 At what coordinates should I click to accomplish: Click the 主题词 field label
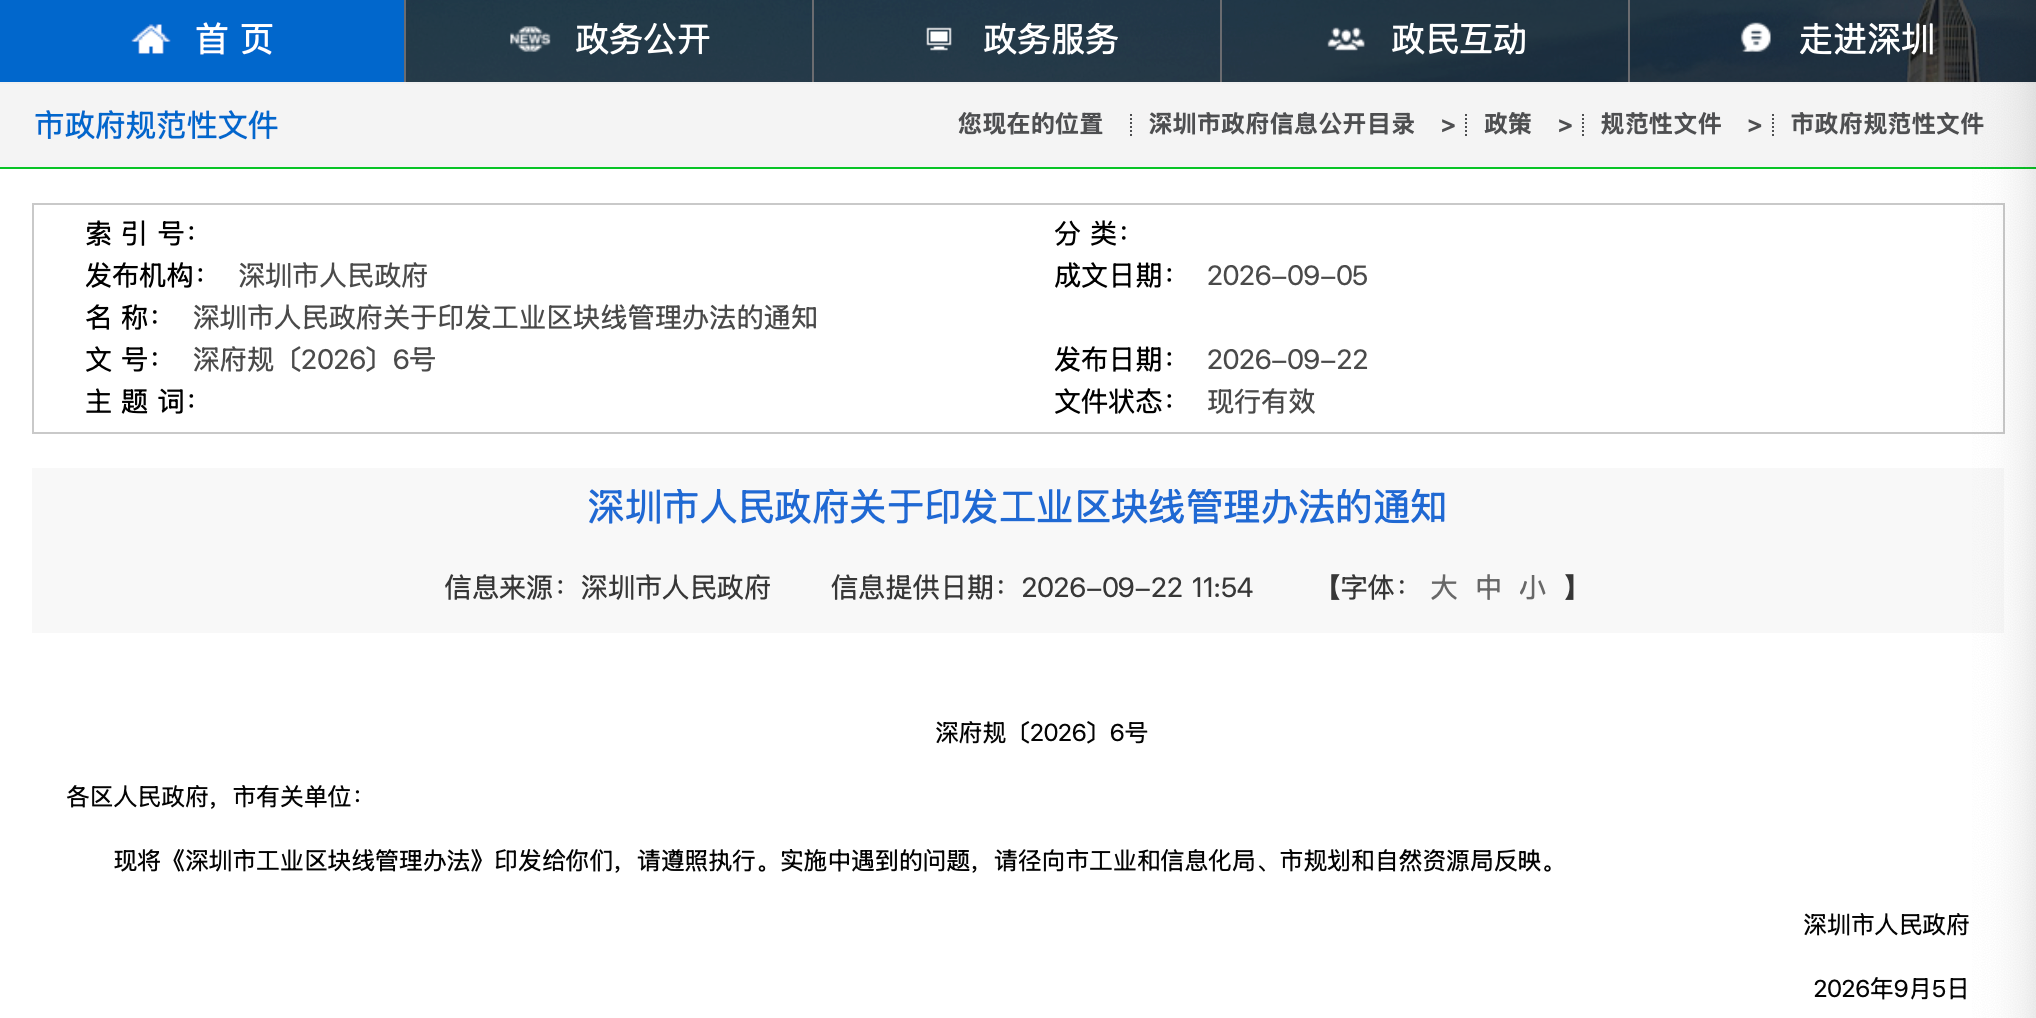click(x=140, y=402)
